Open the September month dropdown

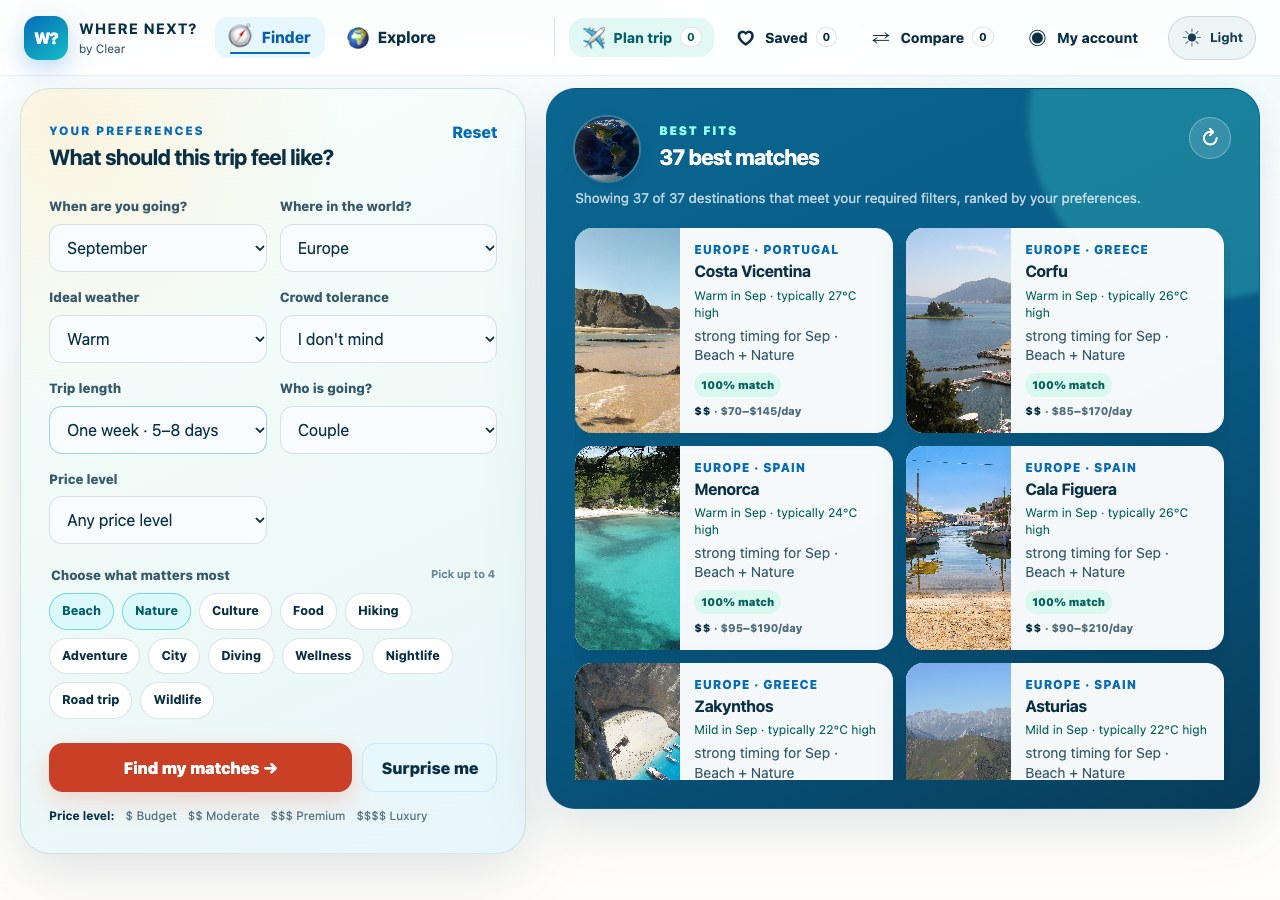click(x=158, y=248)
